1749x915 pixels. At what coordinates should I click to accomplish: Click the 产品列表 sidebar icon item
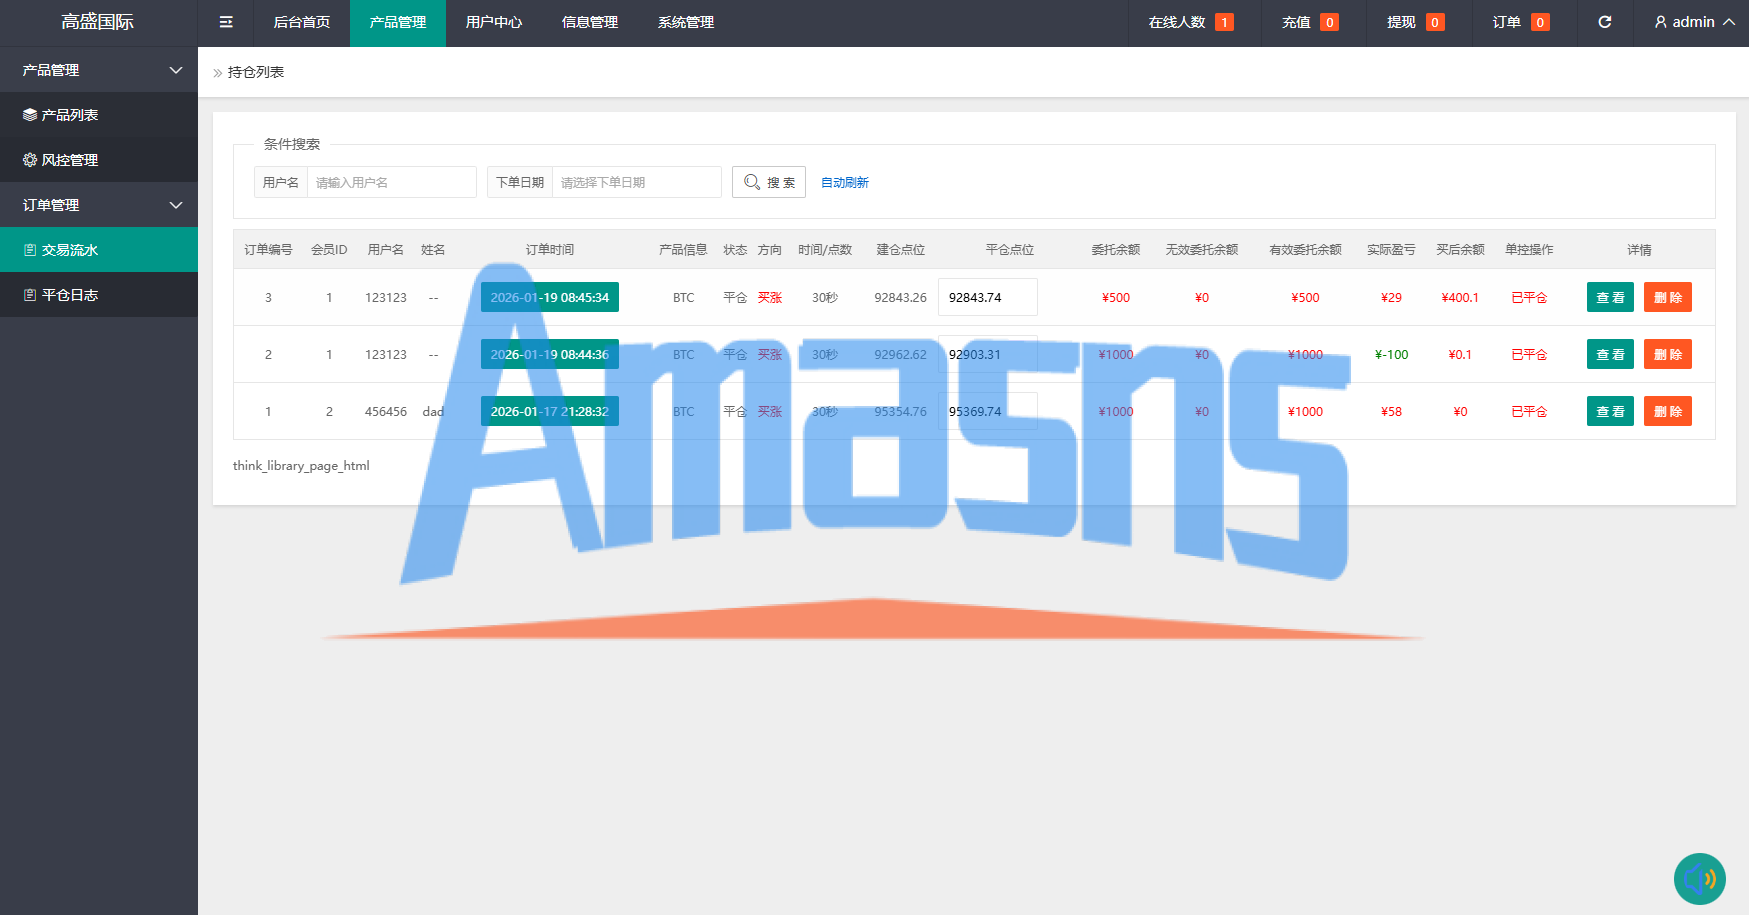[99, 115]
